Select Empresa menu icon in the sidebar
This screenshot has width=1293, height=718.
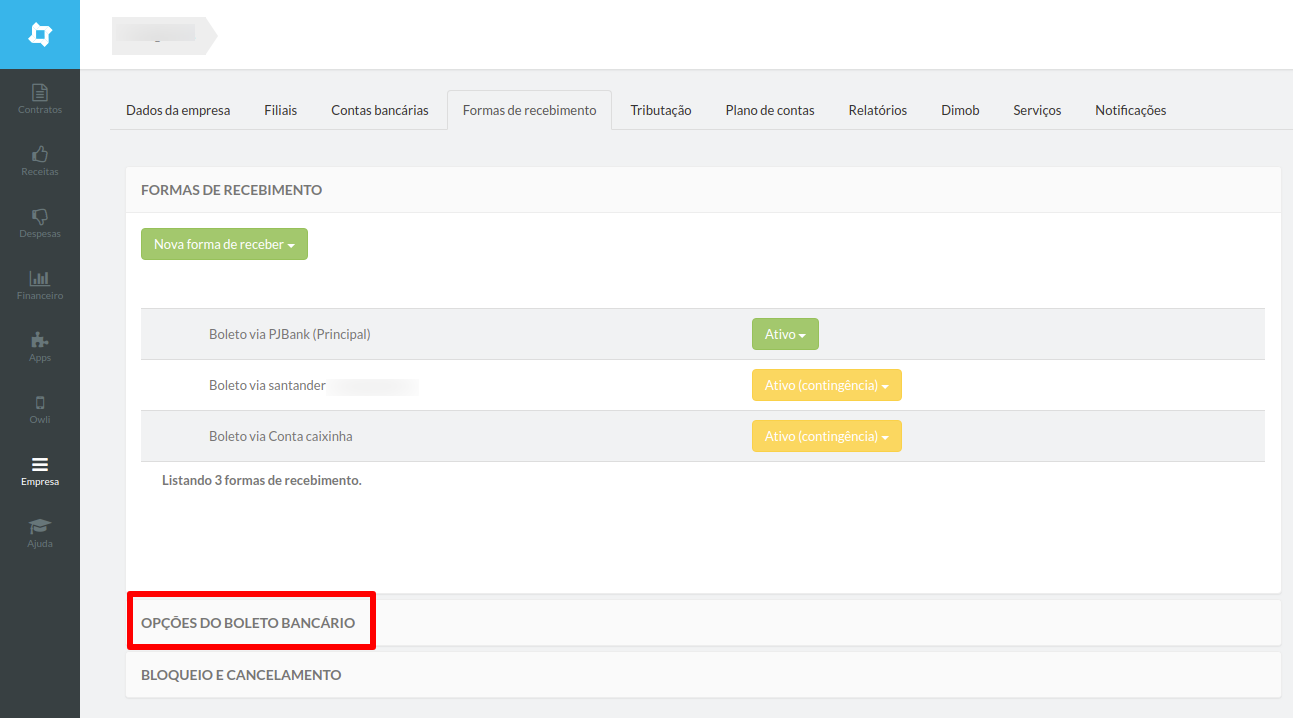[x=40, y=465]
